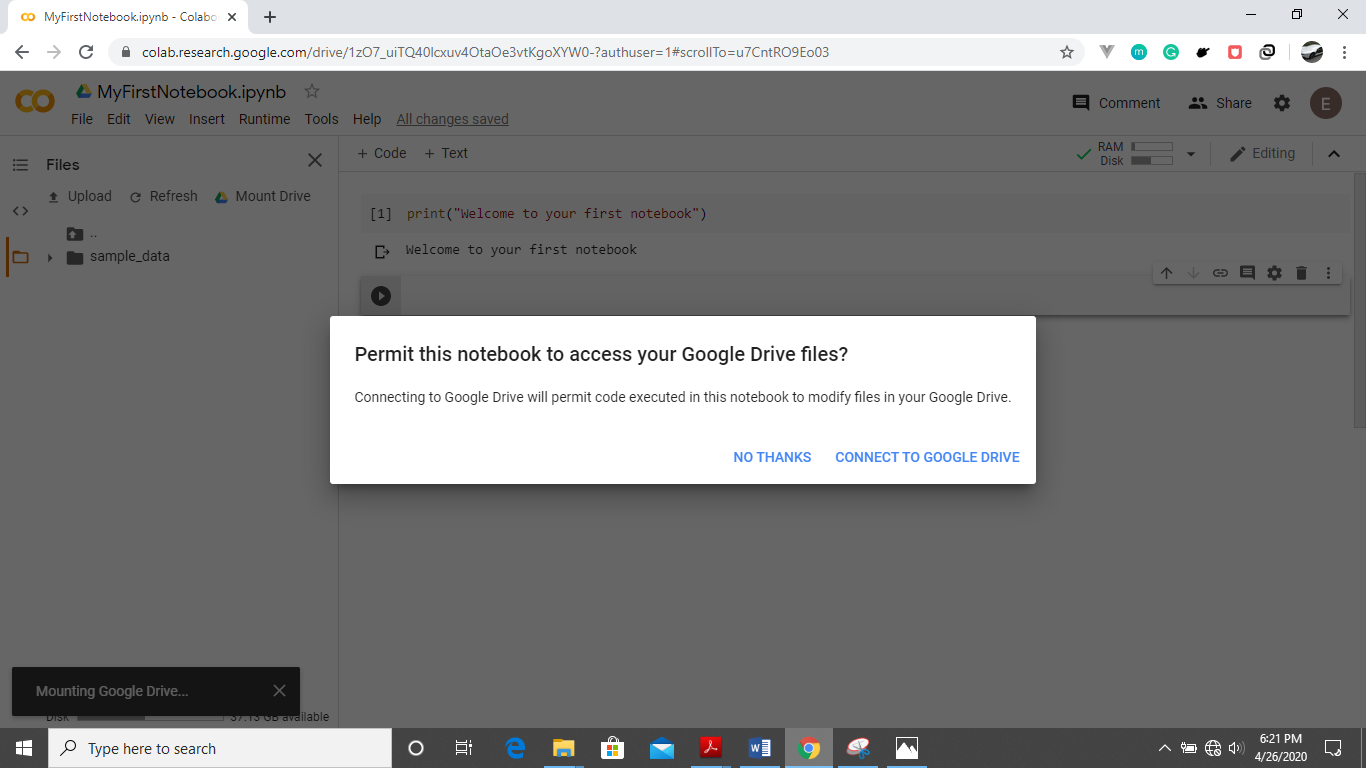Open the table of contents icon

[20, 165]
